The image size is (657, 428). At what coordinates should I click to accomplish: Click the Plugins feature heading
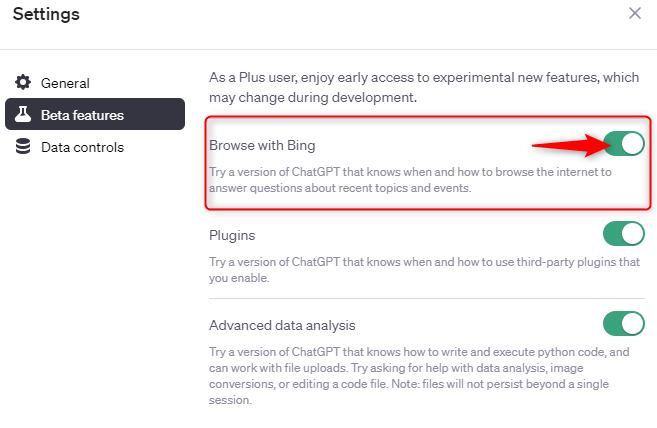pyautogui.click(x=232, y=235)
